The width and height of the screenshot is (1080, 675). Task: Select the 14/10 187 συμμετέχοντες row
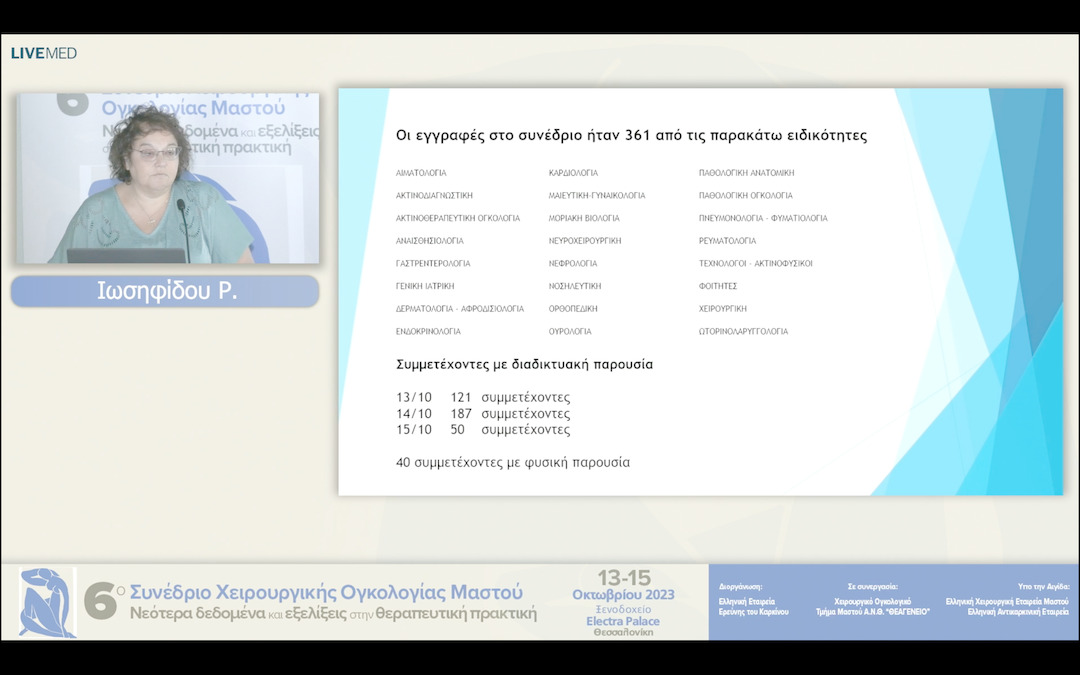(x=483, y=414)
